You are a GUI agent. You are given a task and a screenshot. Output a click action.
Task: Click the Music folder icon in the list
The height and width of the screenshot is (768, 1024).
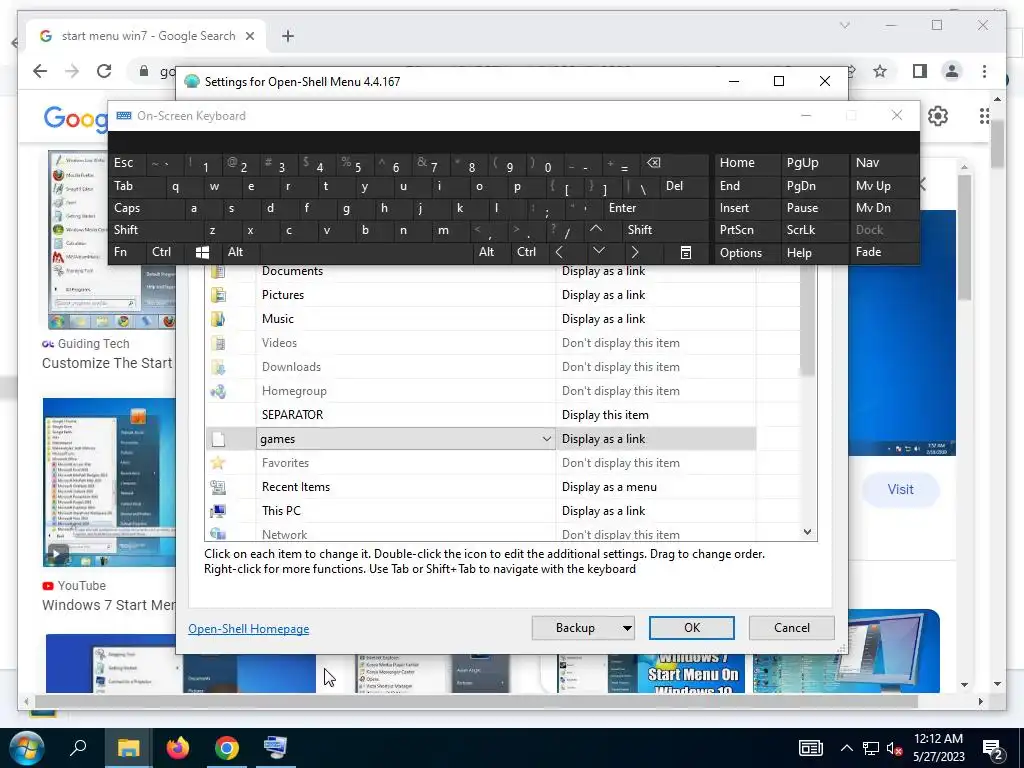[x=218, y=319]
